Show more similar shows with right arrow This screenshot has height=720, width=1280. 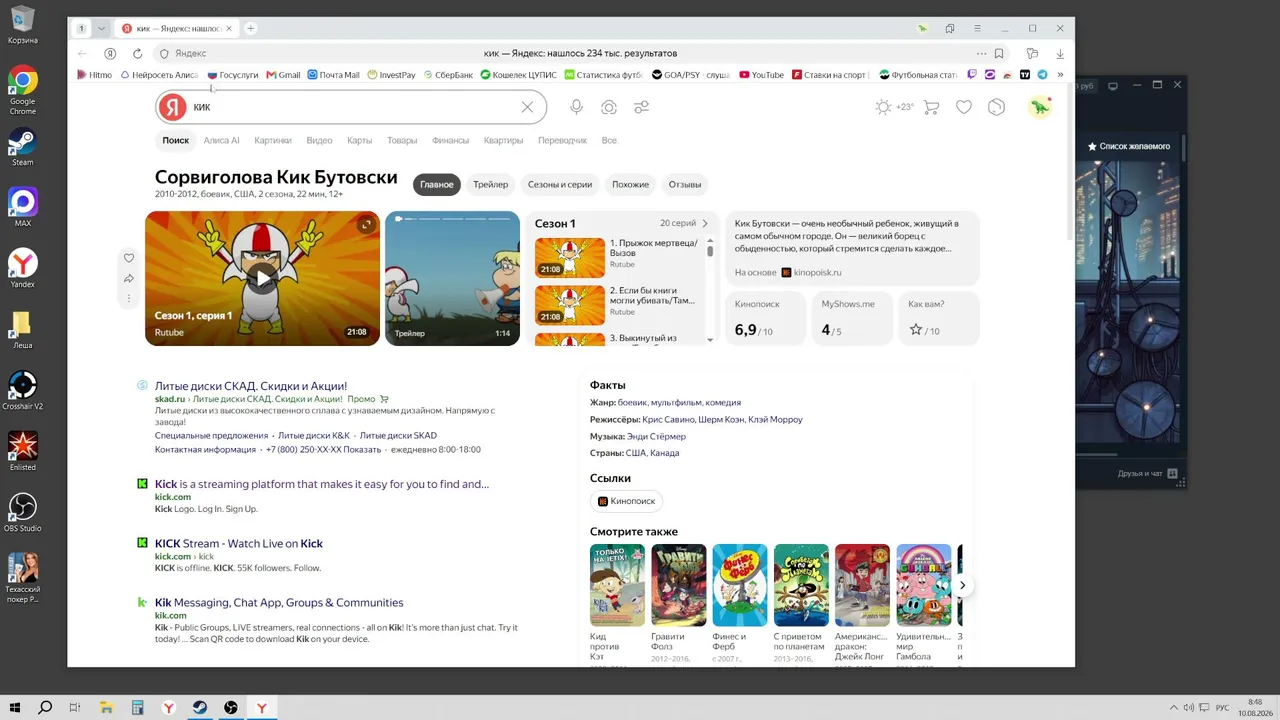pos(962,585)
